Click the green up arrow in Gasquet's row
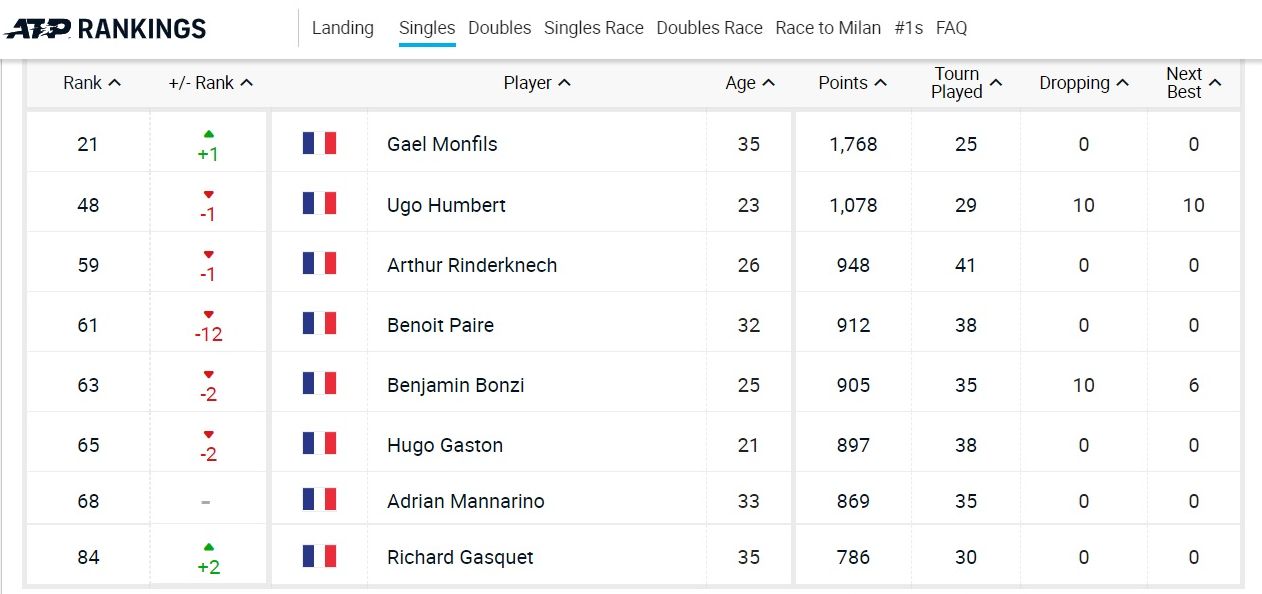The height and width of the screenshot is (594, 1262). click(x=208, y=547)
